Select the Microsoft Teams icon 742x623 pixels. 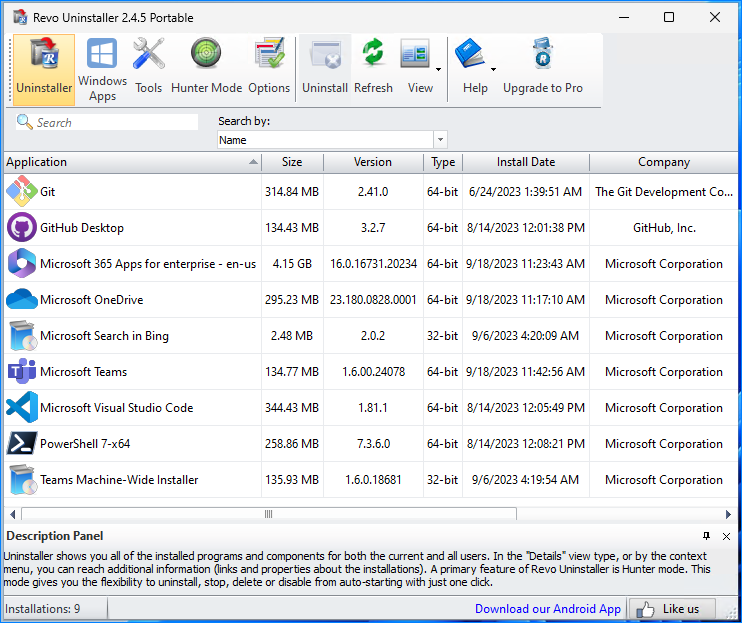[22, 371]
